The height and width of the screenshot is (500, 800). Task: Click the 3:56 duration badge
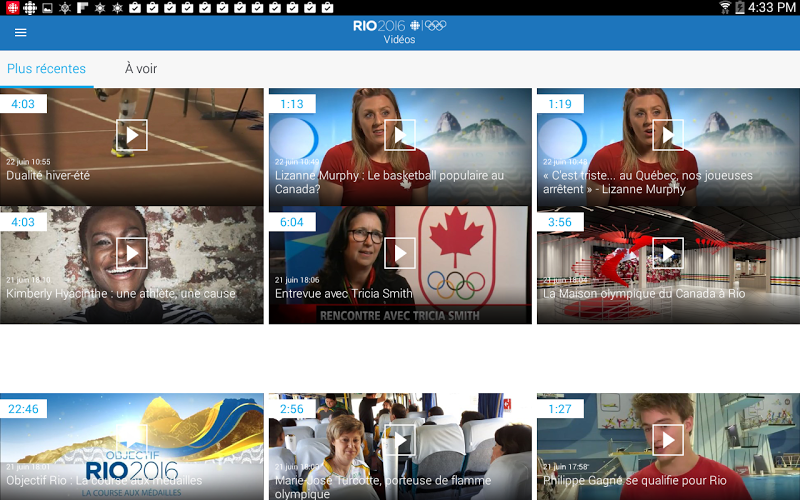coord(560,222)
